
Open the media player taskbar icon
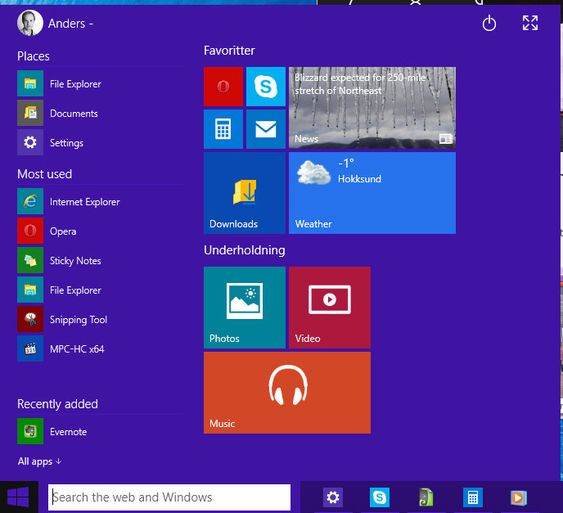[518, 498]
